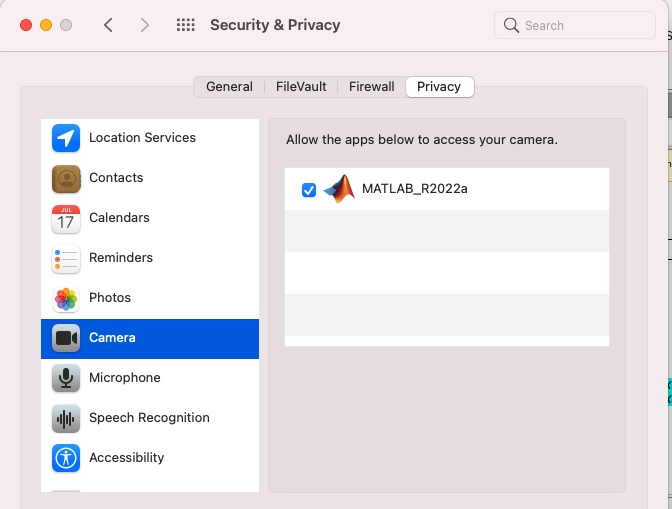
Task: Select the Camera row in sidebar
Action: 150,338
